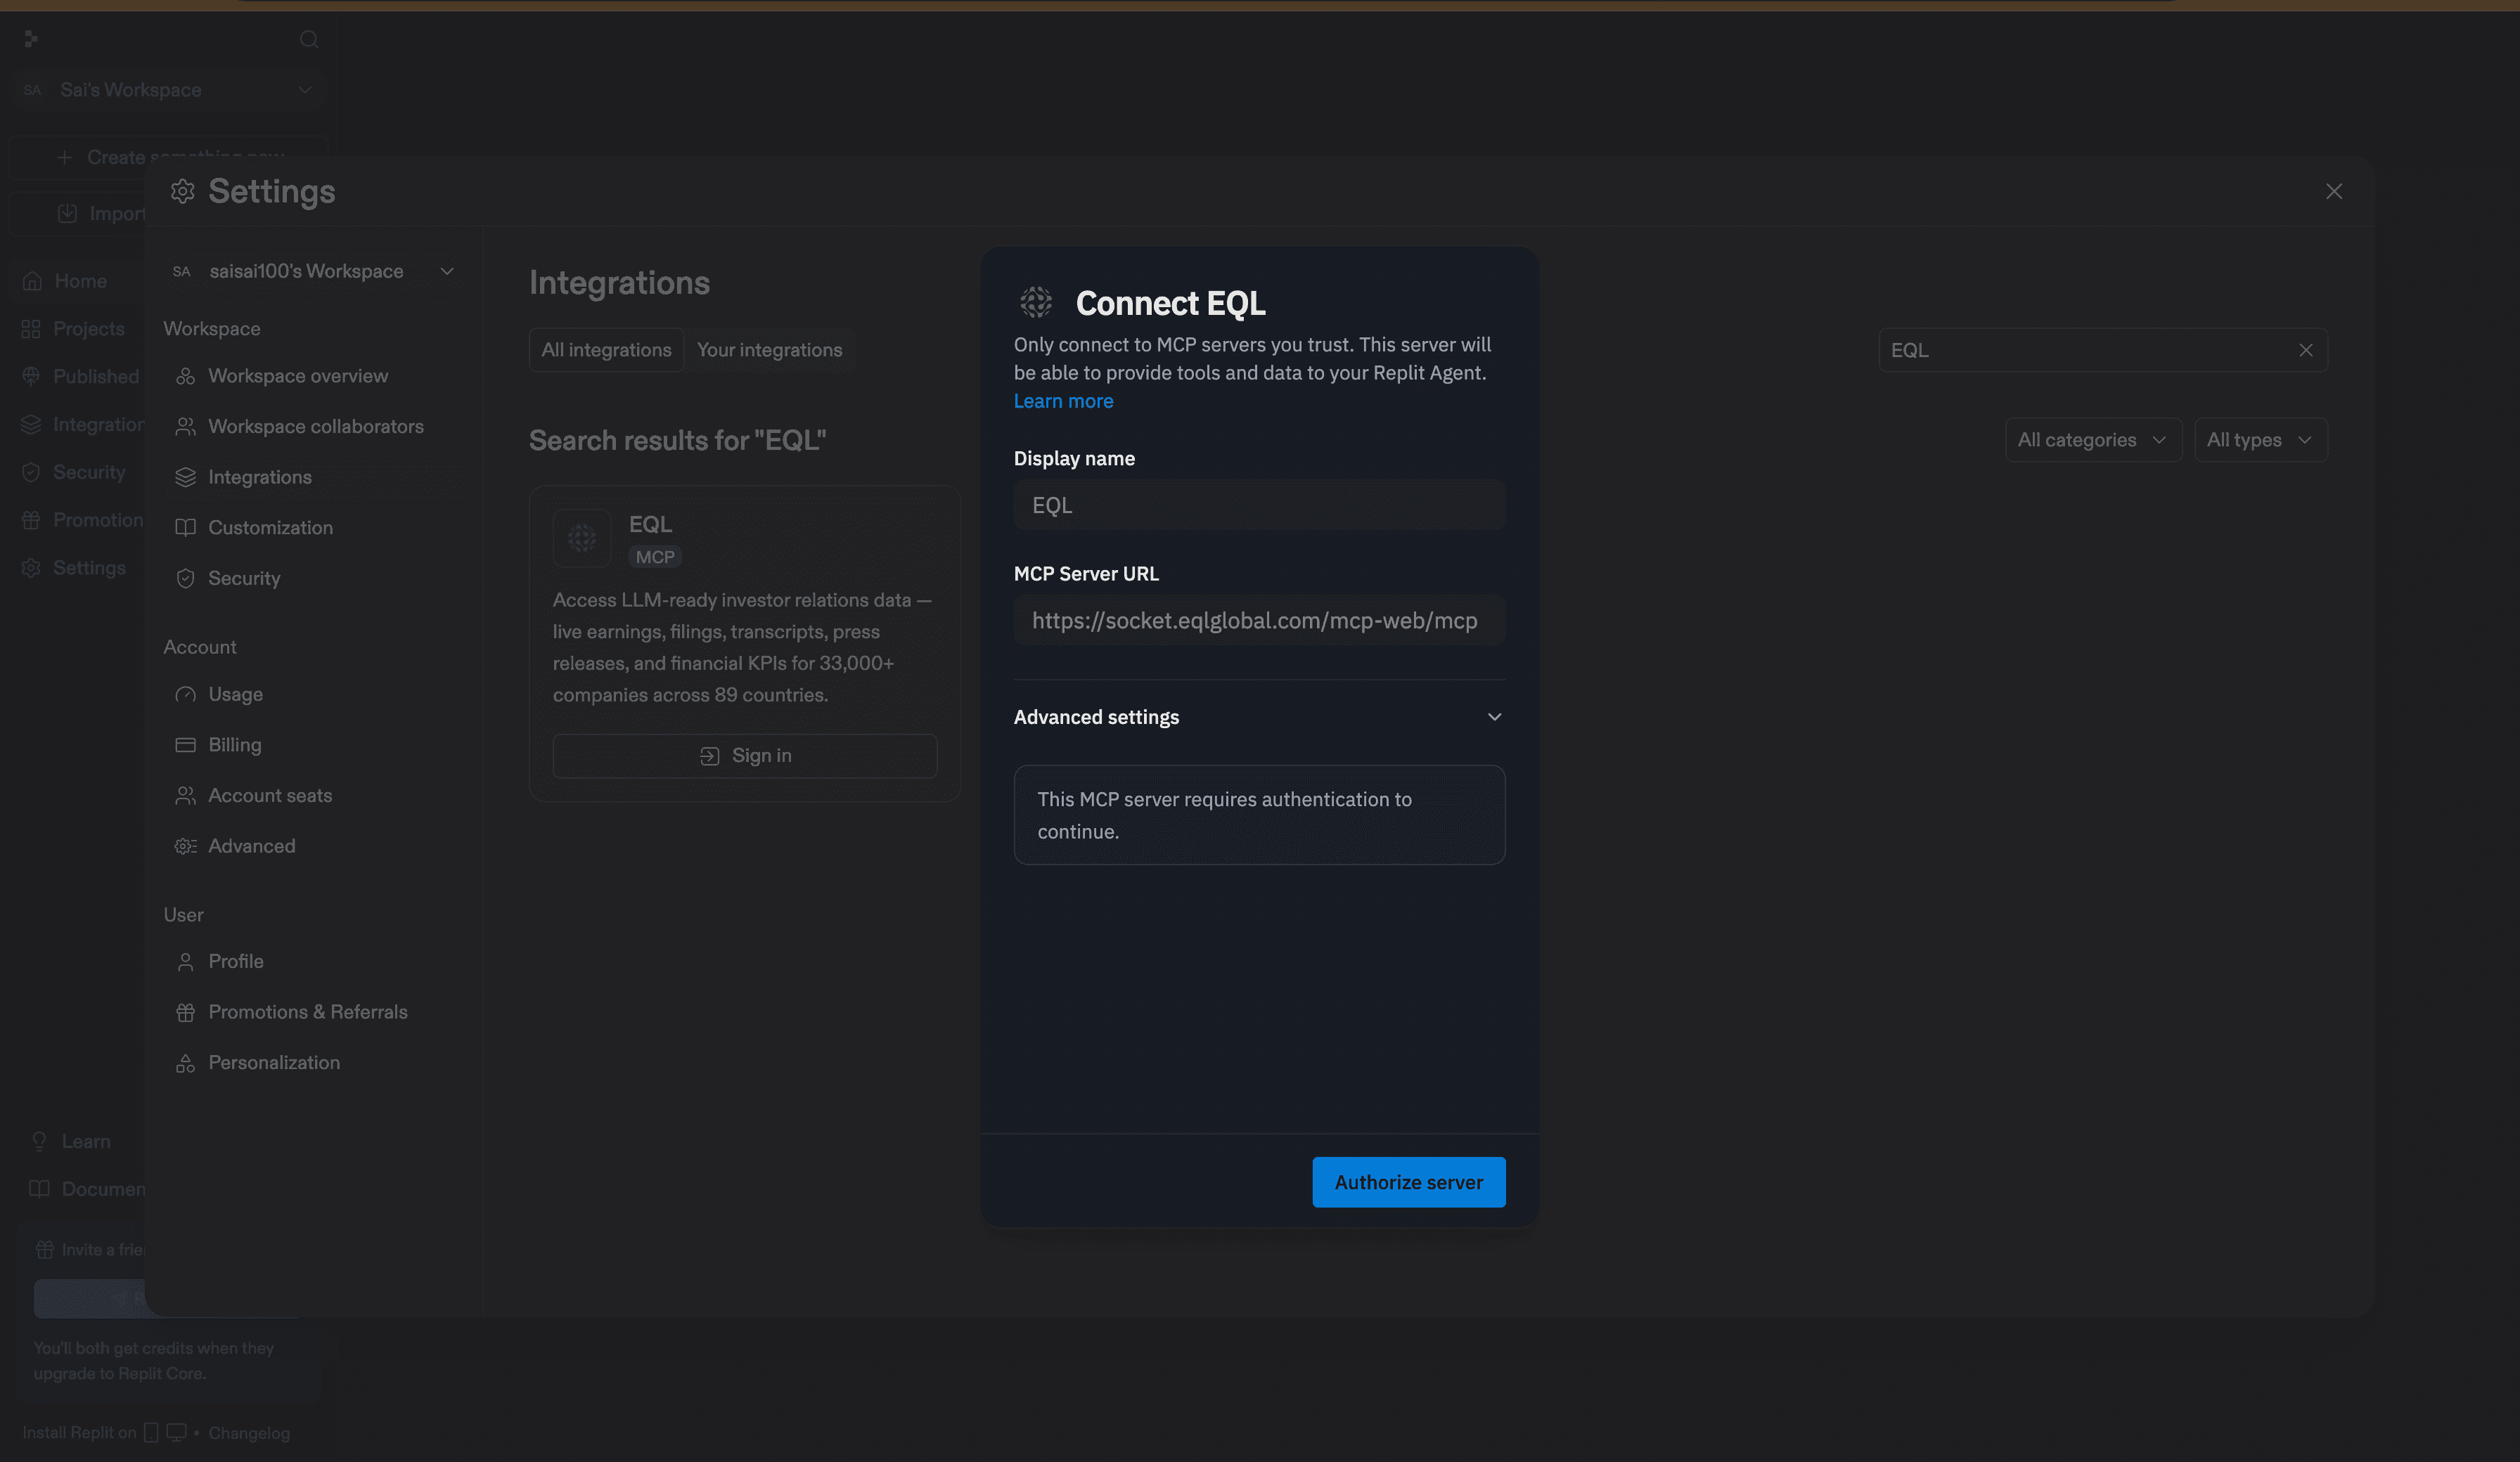Click the Connect EQL globe icon
This screenshot has width=2520, height=1462.
(1036, 302)
